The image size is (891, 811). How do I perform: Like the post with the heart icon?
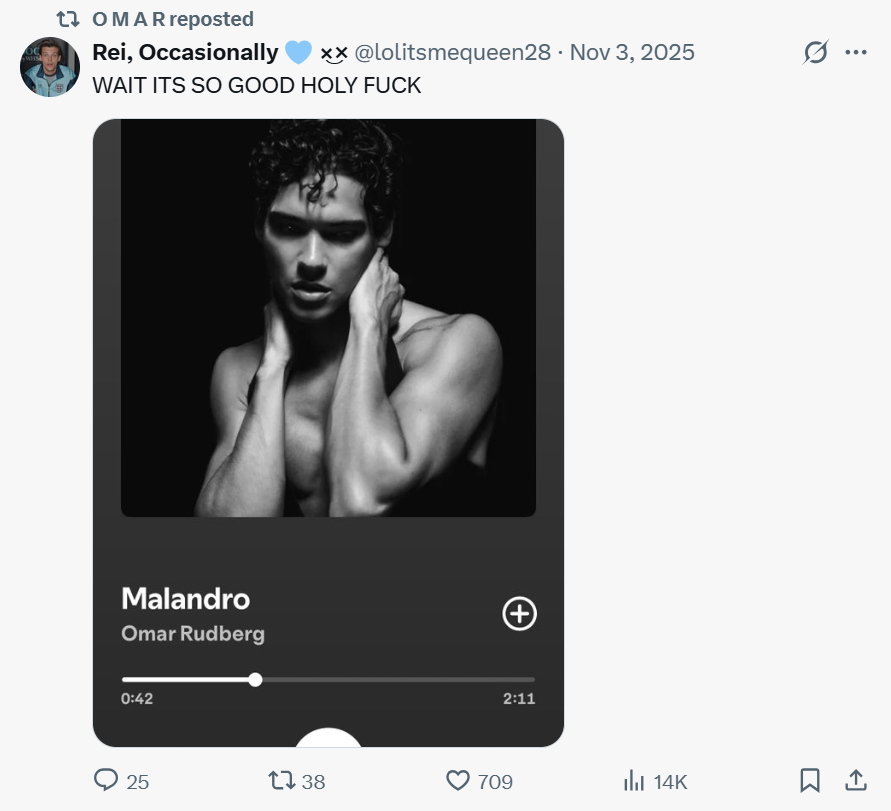point(458,781)
